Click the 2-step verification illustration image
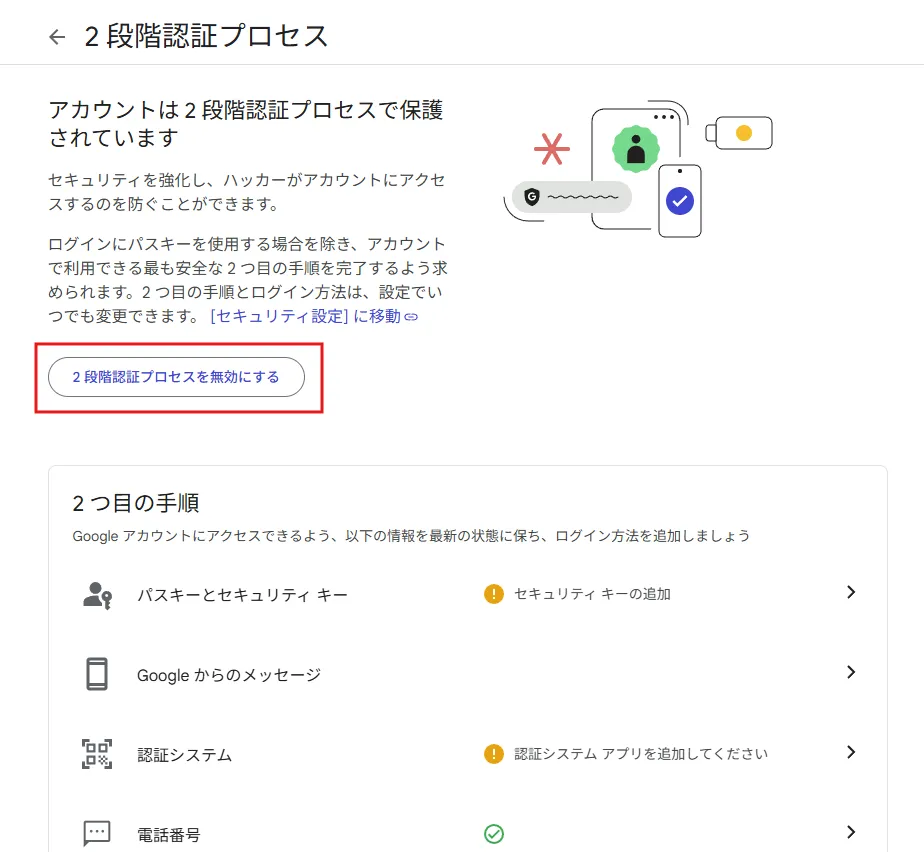The image size is (924, 852). 638,169
